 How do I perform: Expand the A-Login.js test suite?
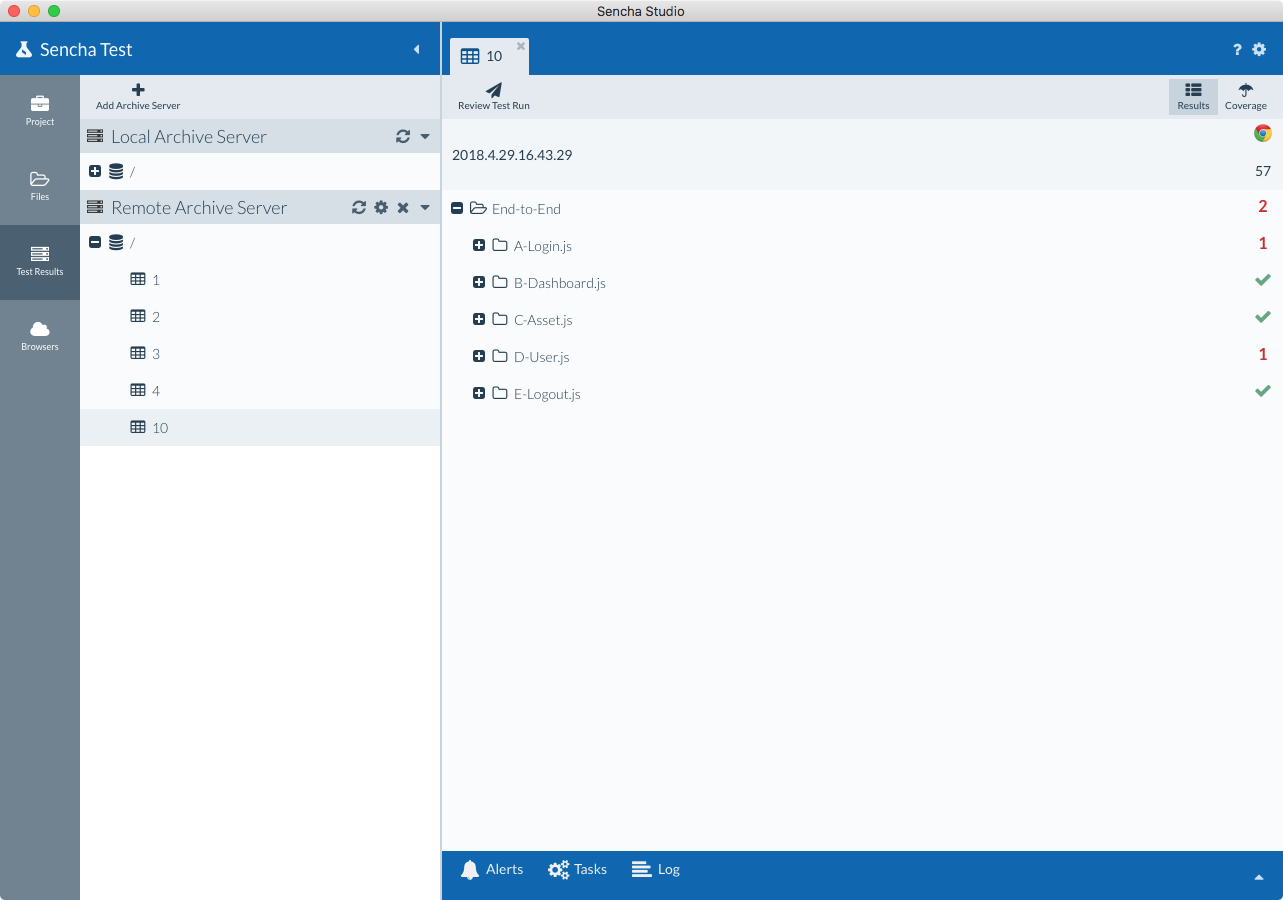click(x=479, y=245)
